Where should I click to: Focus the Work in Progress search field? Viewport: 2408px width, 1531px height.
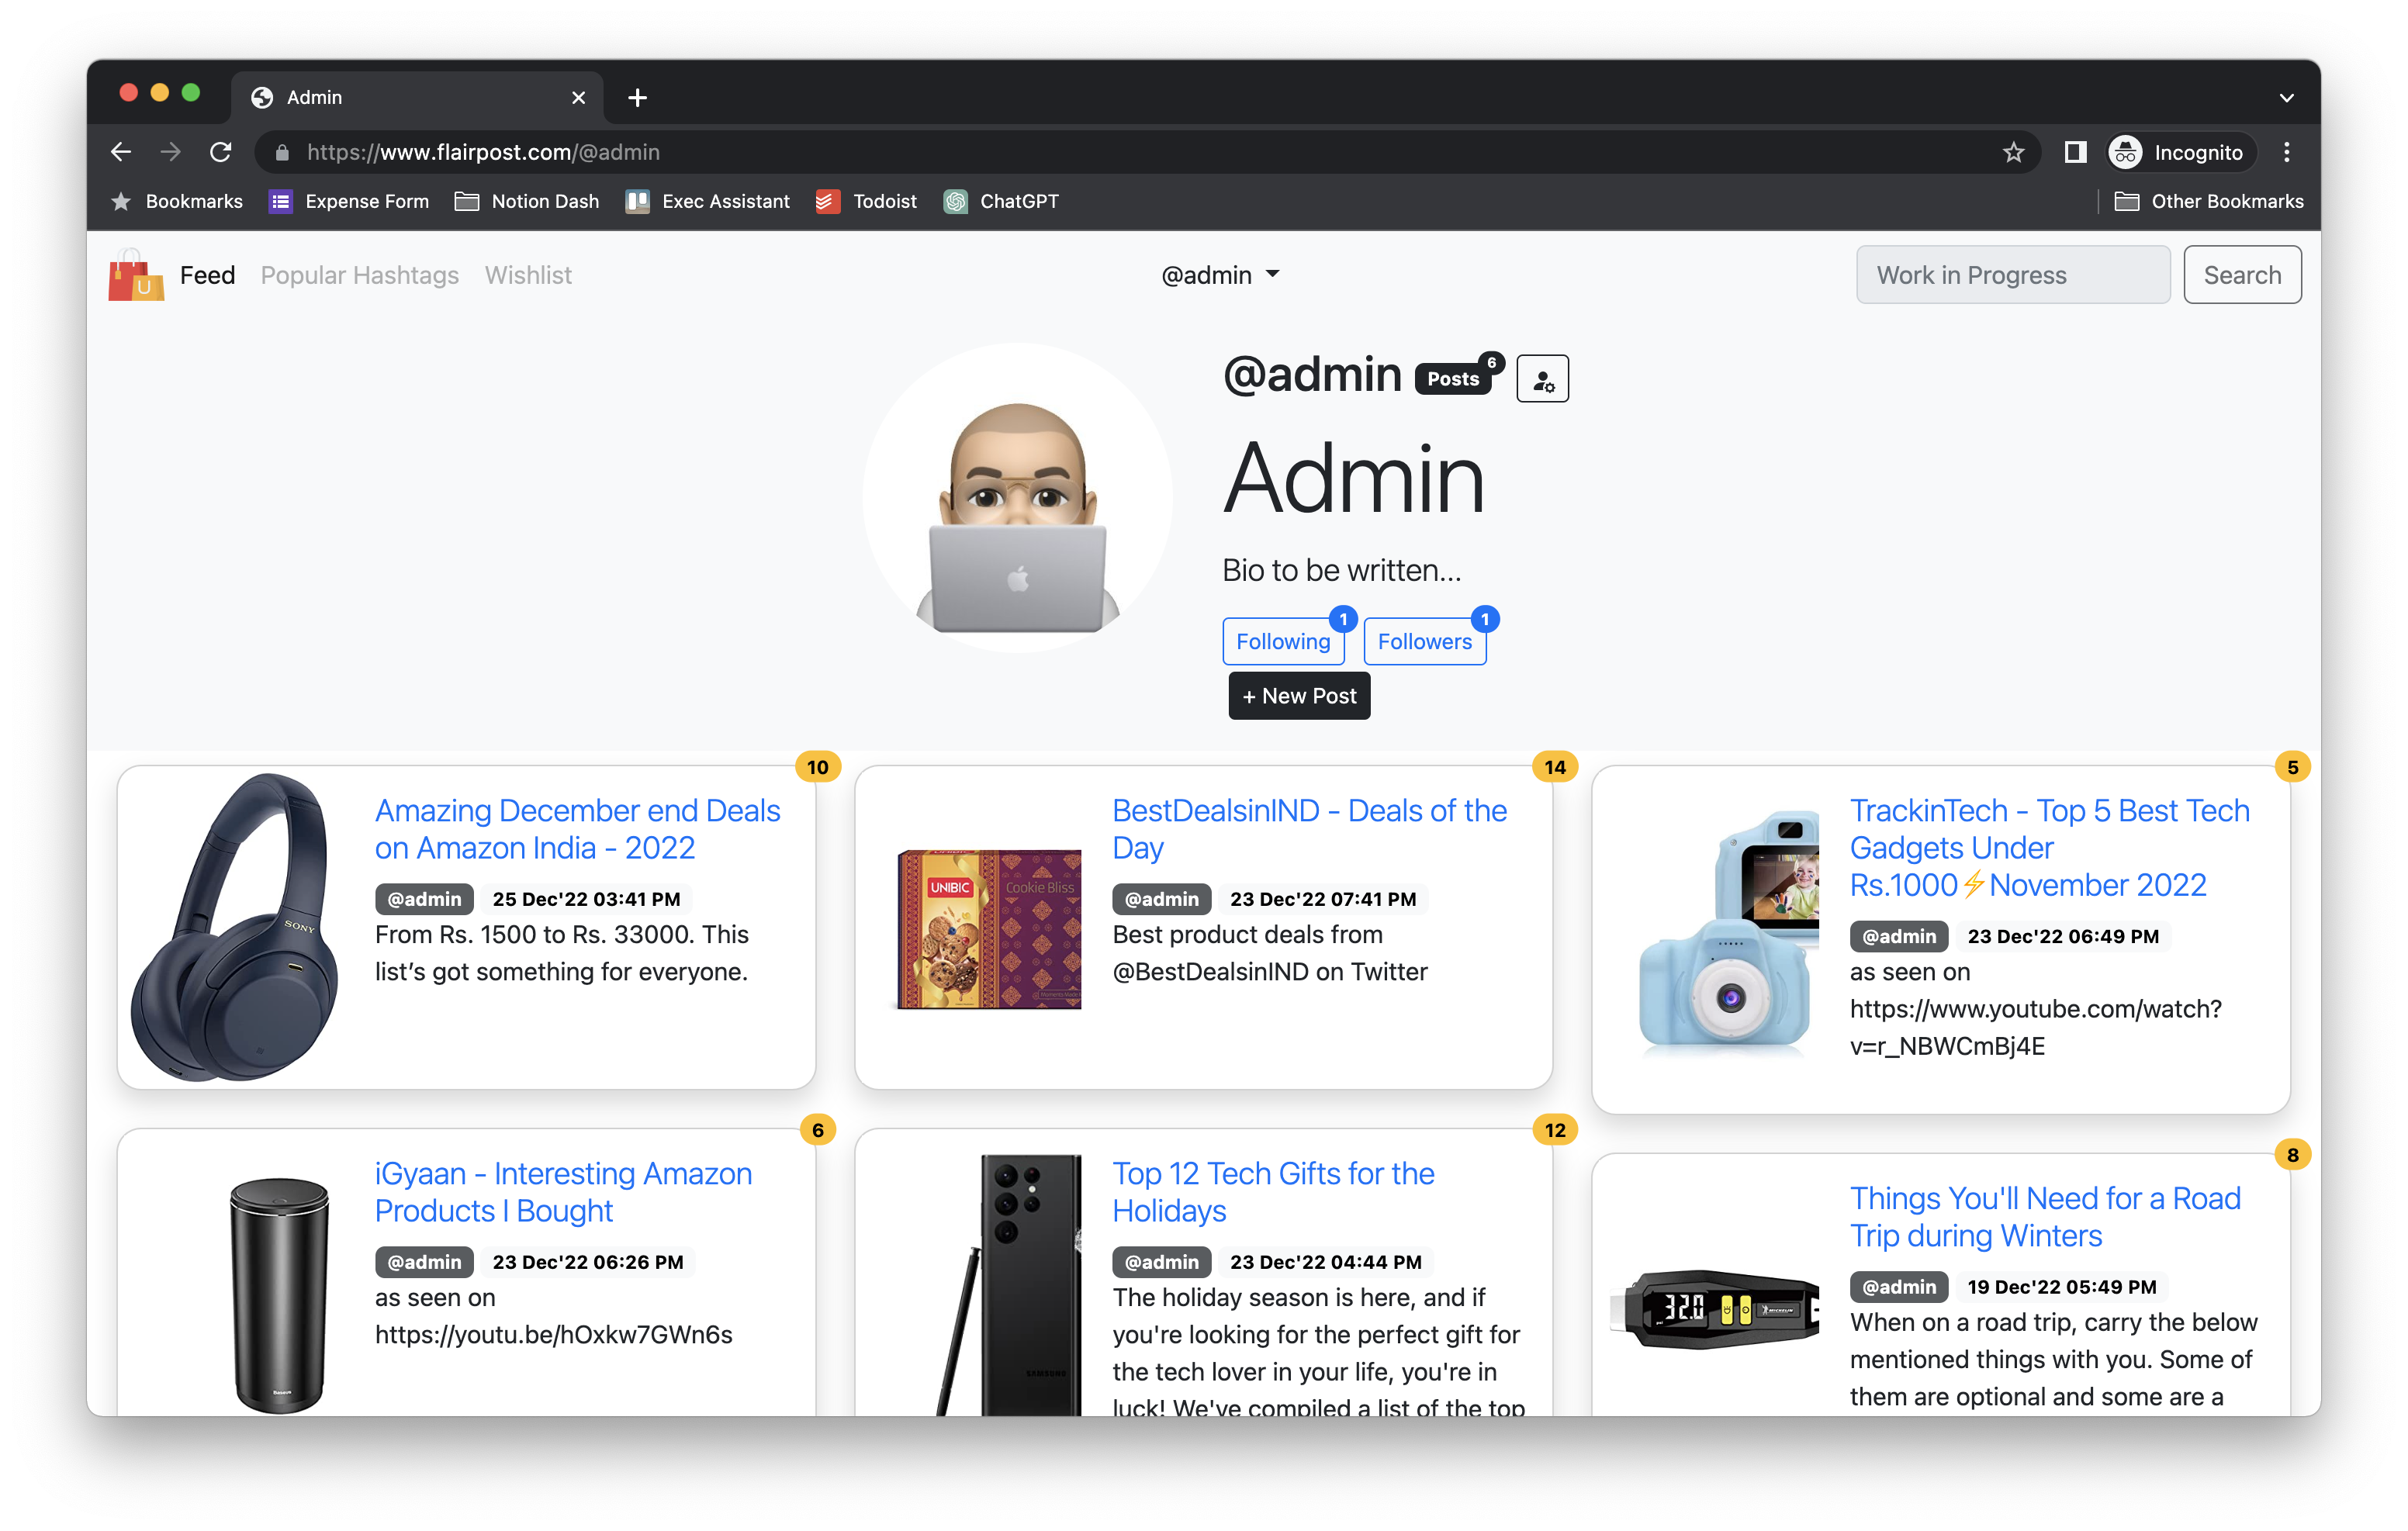[2012, 275]
